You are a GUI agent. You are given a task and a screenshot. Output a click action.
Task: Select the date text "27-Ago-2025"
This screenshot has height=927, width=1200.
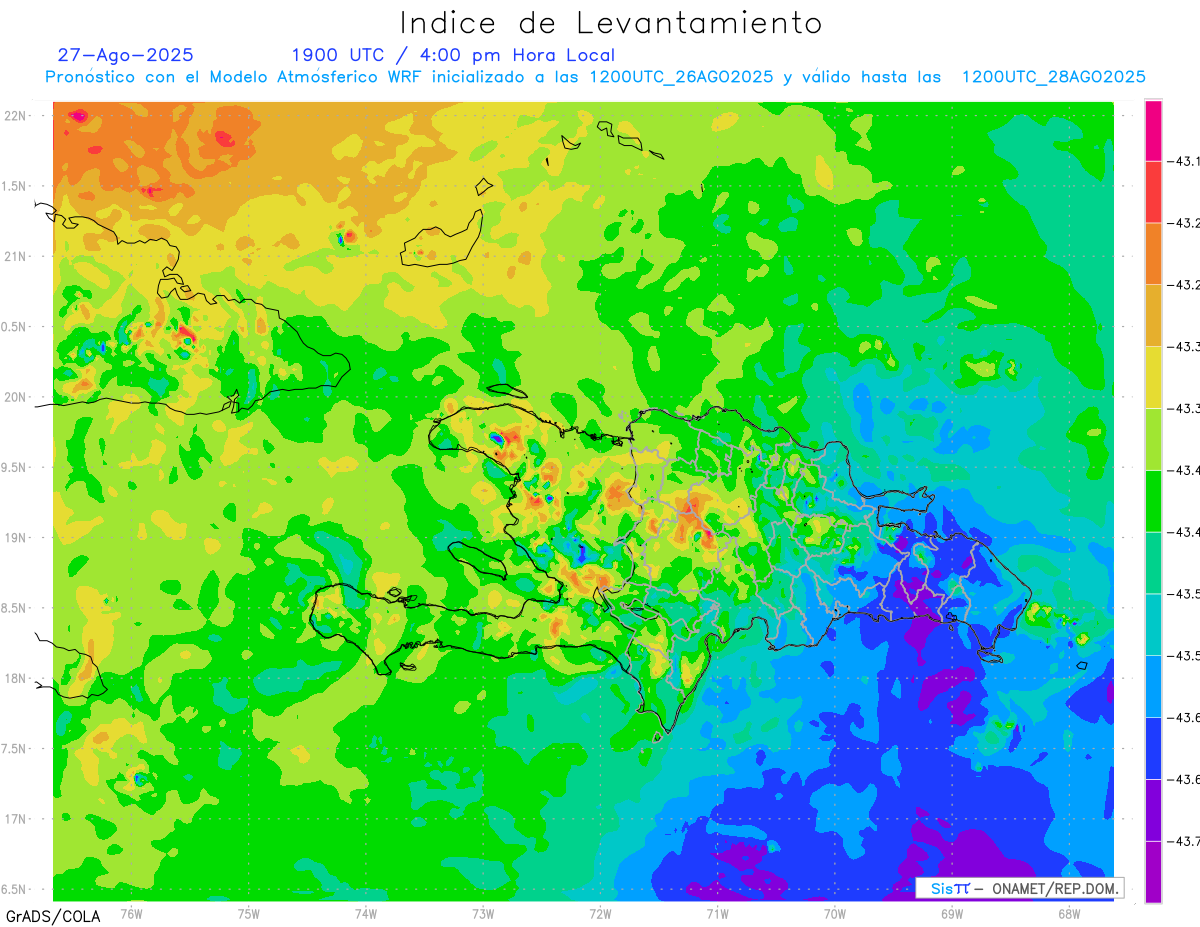coord(125,55)
